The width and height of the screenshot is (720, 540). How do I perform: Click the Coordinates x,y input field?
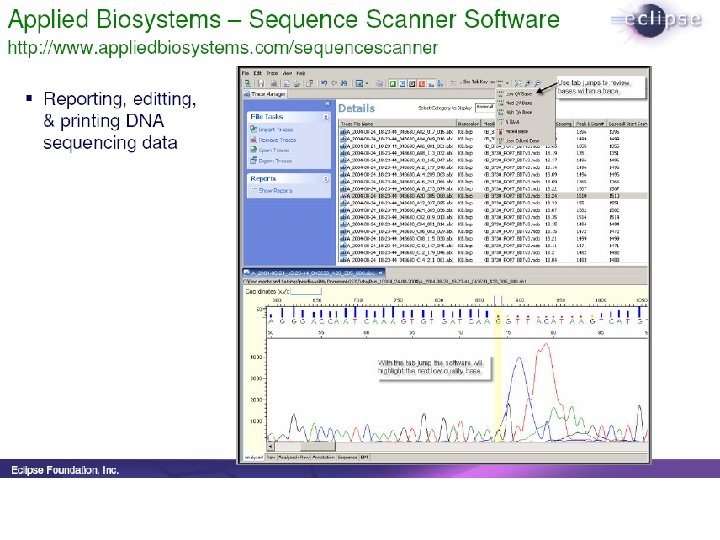click(x=306, y=291)
